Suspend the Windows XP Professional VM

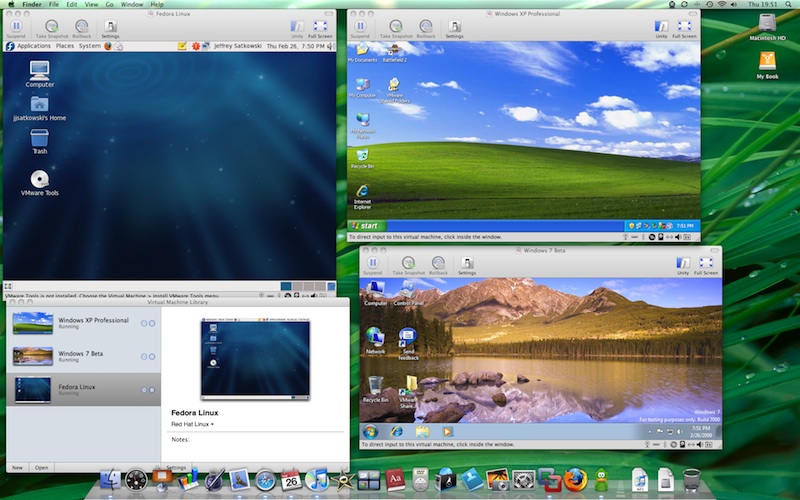pyautogui.click(x=360, y=29)
